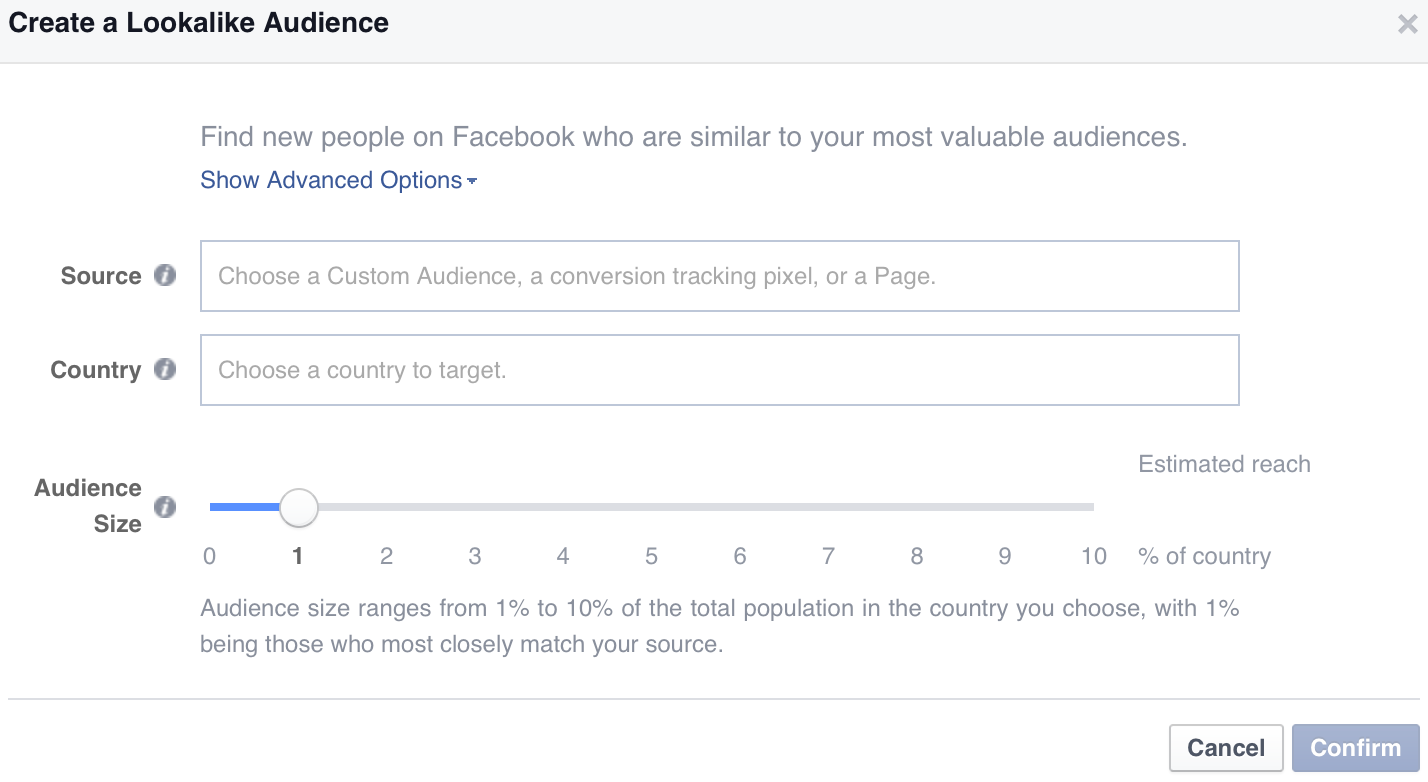The image size is (1428, 782).
Task: Click the 'Audience Size' label
Action: (88, 506)
